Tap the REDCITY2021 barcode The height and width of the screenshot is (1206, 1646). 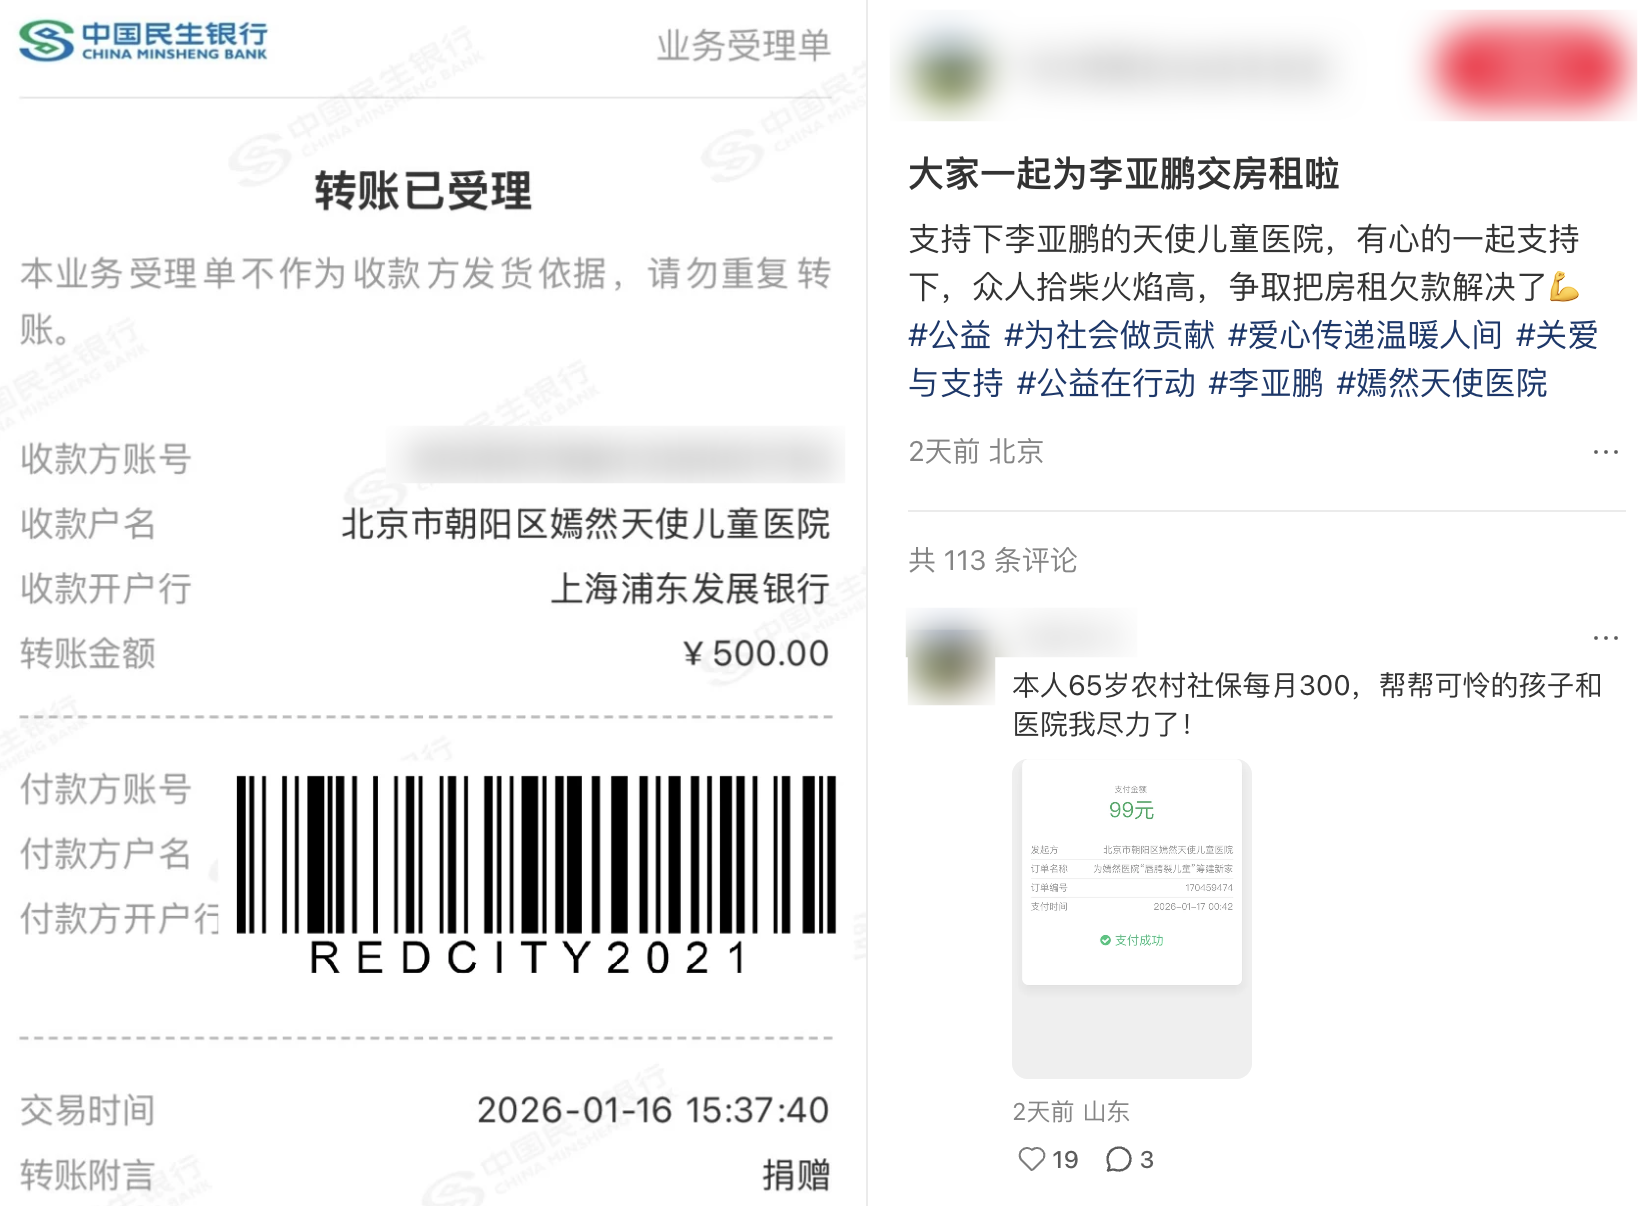tap(536, 875)
